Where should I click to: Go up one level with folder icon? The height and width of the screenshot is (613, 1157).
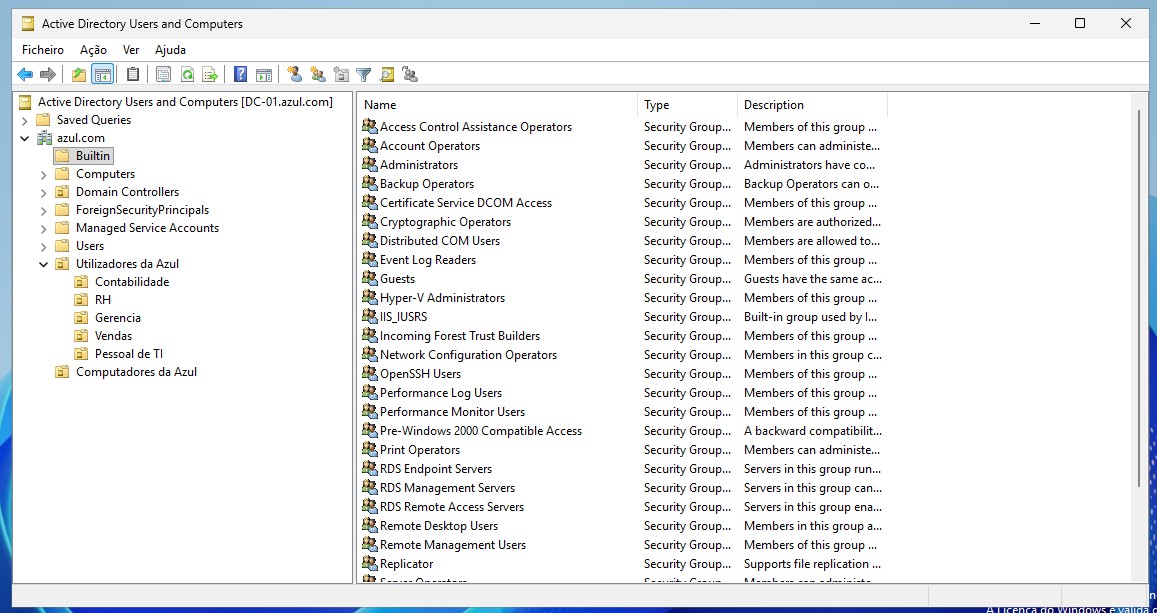click(x=79, y=75)
